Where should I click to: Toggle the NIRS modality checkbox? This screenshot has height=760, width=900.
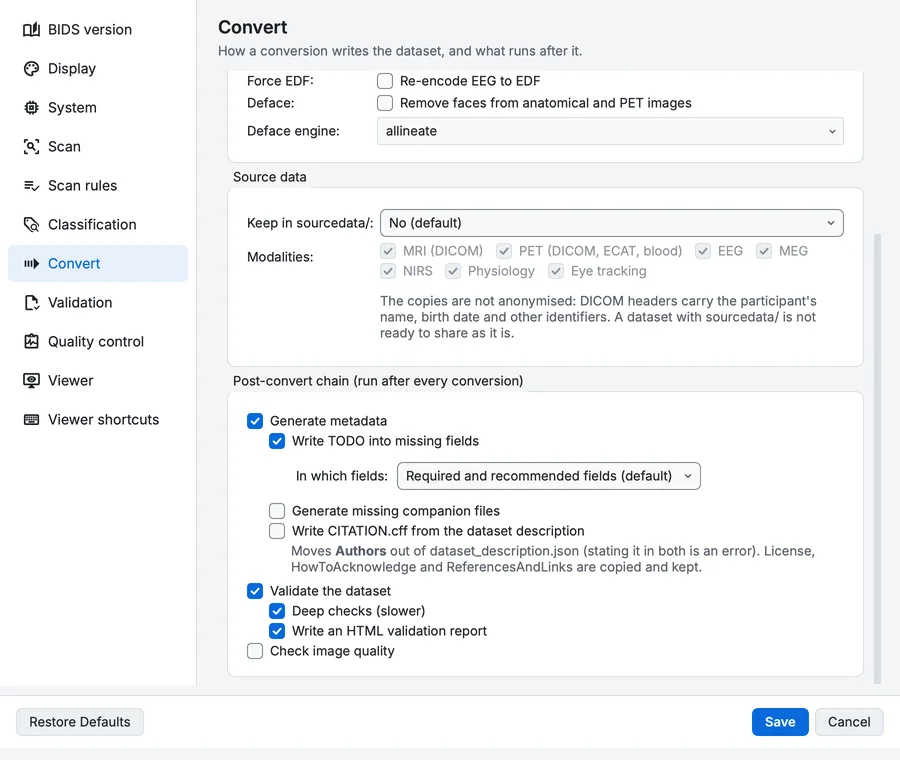[x=388, y=271]
